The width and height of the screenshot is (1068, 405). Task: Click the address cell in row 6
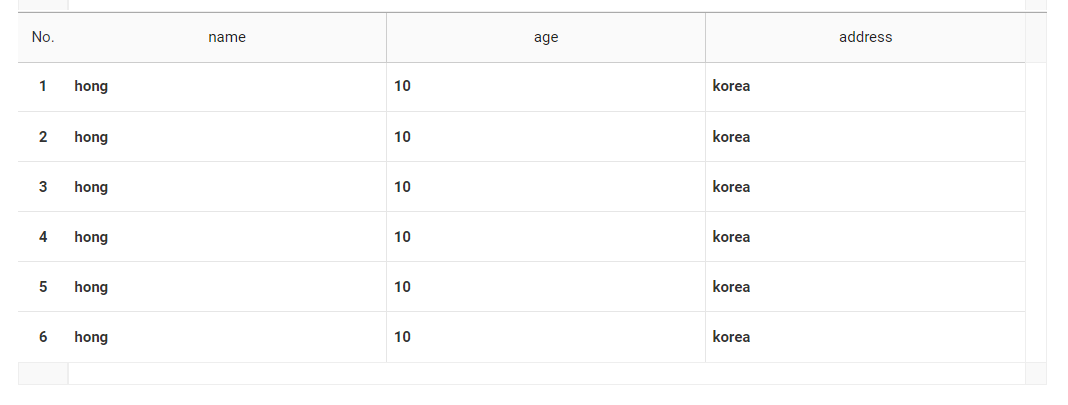pos(865,337)
